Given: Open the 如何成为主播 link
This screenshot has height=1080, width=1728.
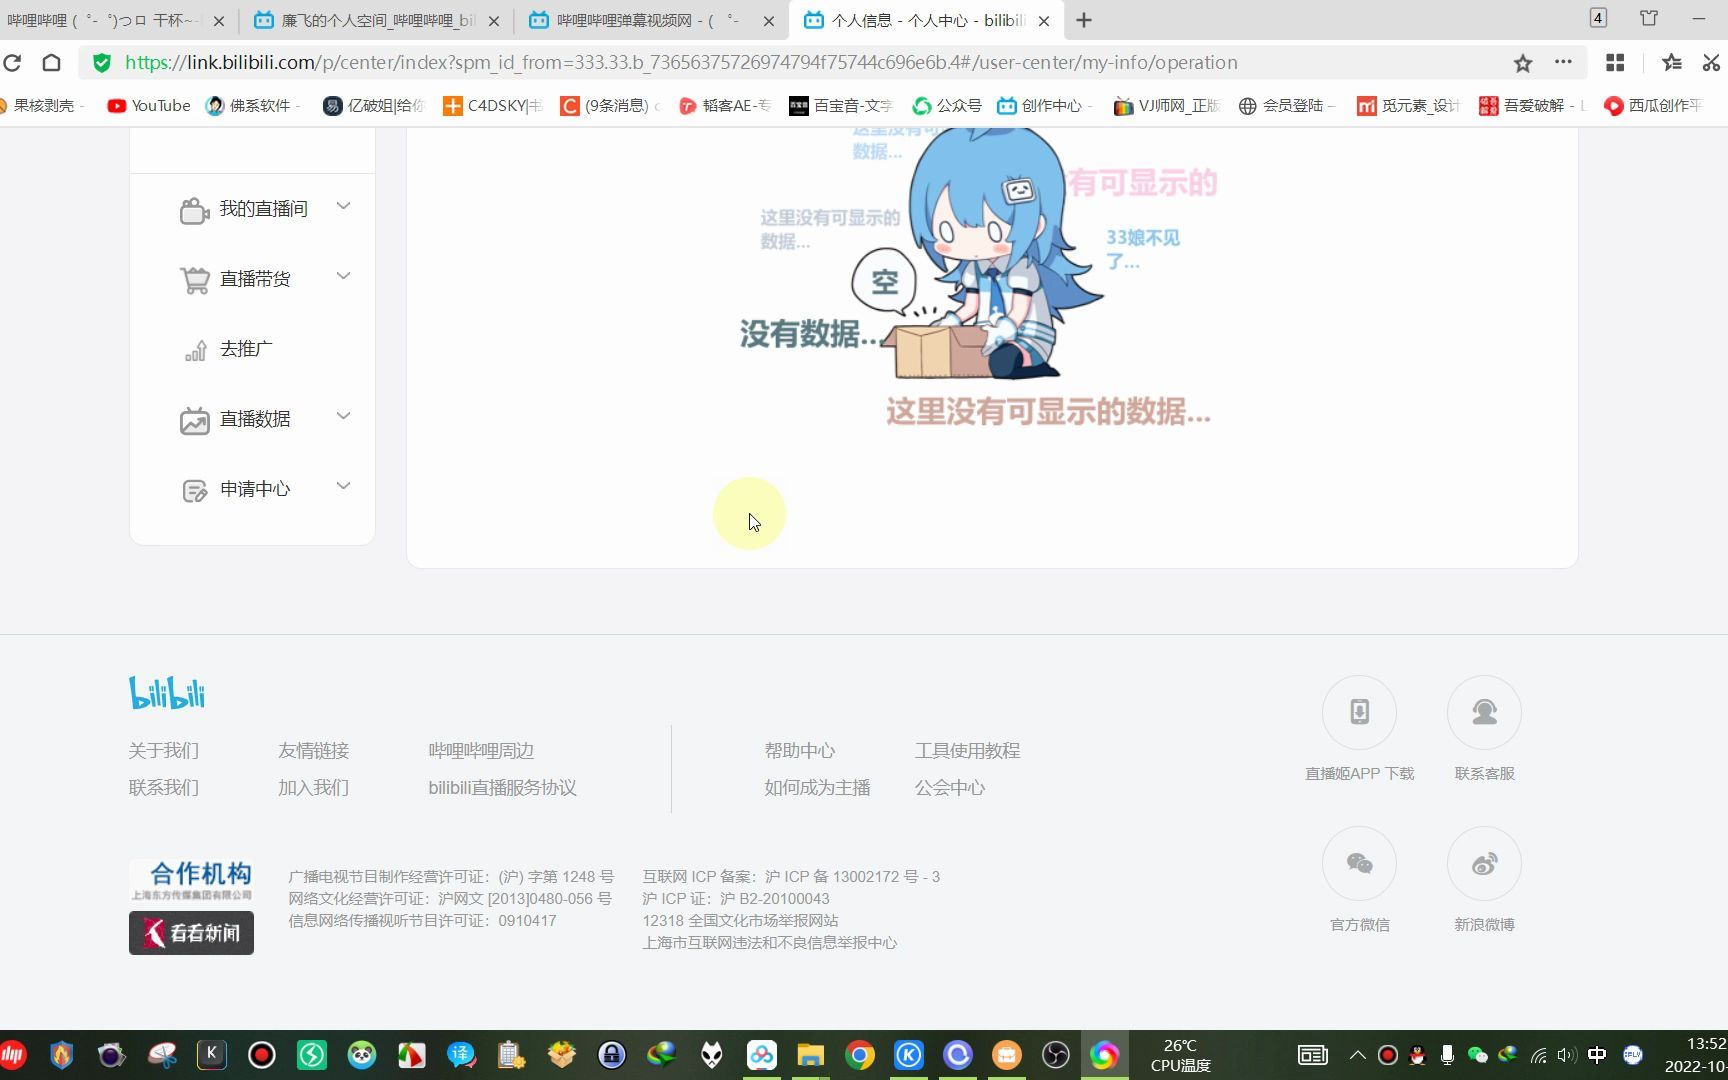Looking at the screenshot, I should 817,787.
